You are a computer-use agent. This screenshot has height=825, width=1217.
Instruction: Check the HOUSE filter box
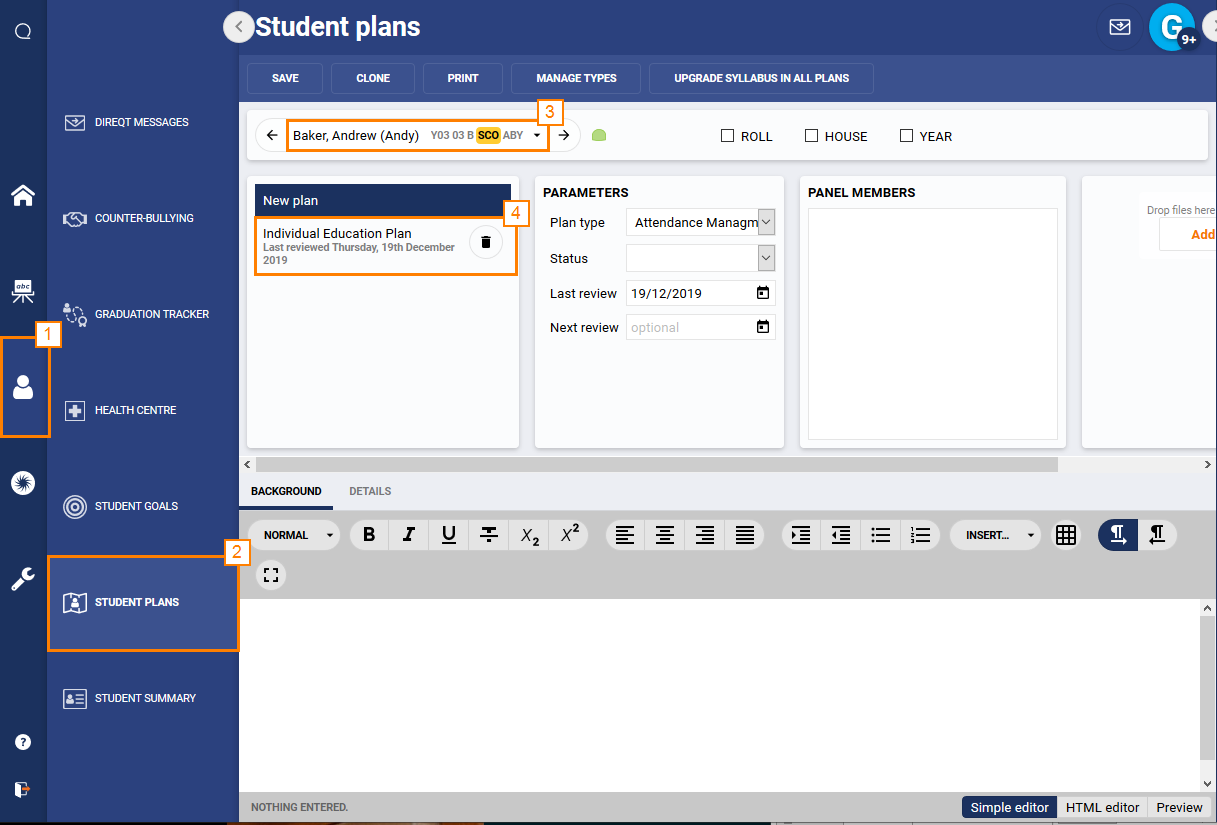pyautogui.click(x=811, y=136)
